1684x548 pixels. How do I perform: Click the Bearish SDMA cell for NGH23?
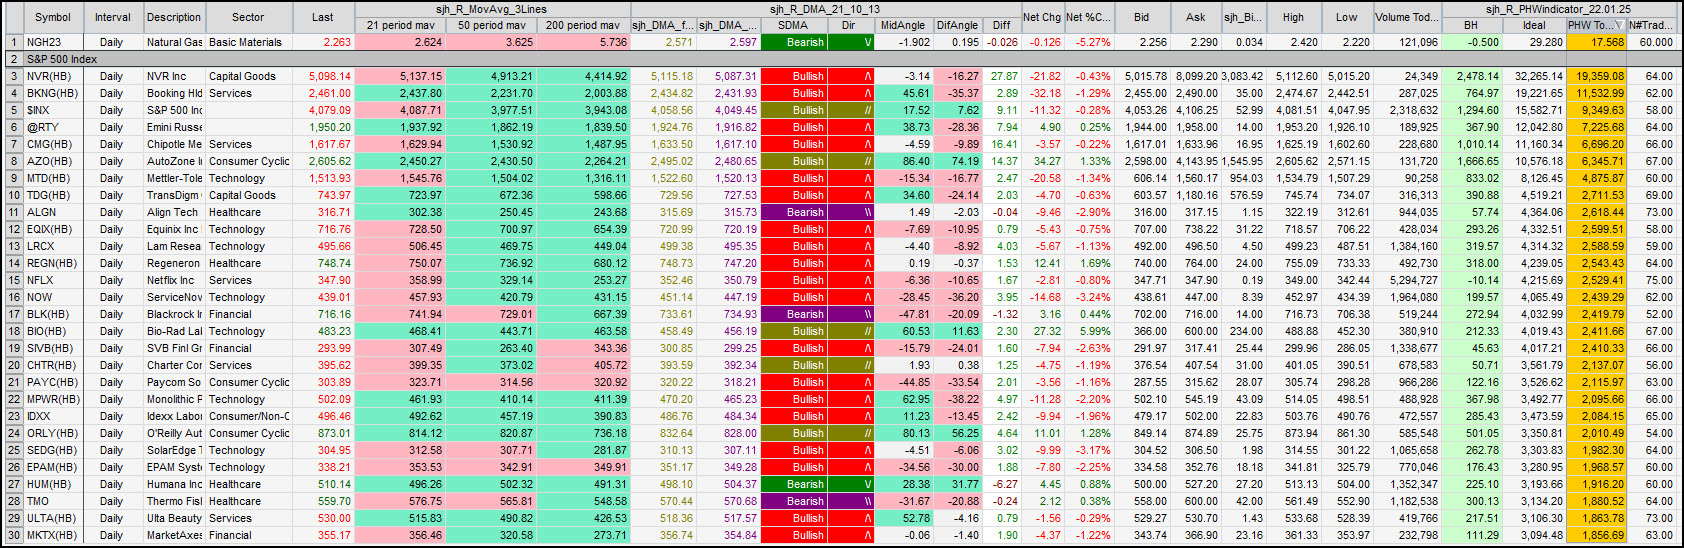point(793,42)
